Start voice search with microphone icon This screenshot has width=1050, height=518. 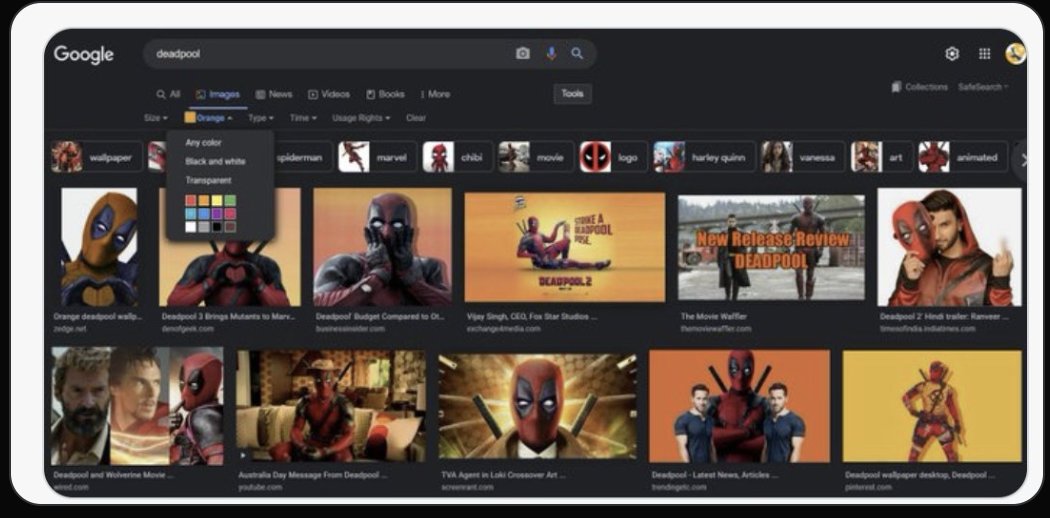(551, 54)
